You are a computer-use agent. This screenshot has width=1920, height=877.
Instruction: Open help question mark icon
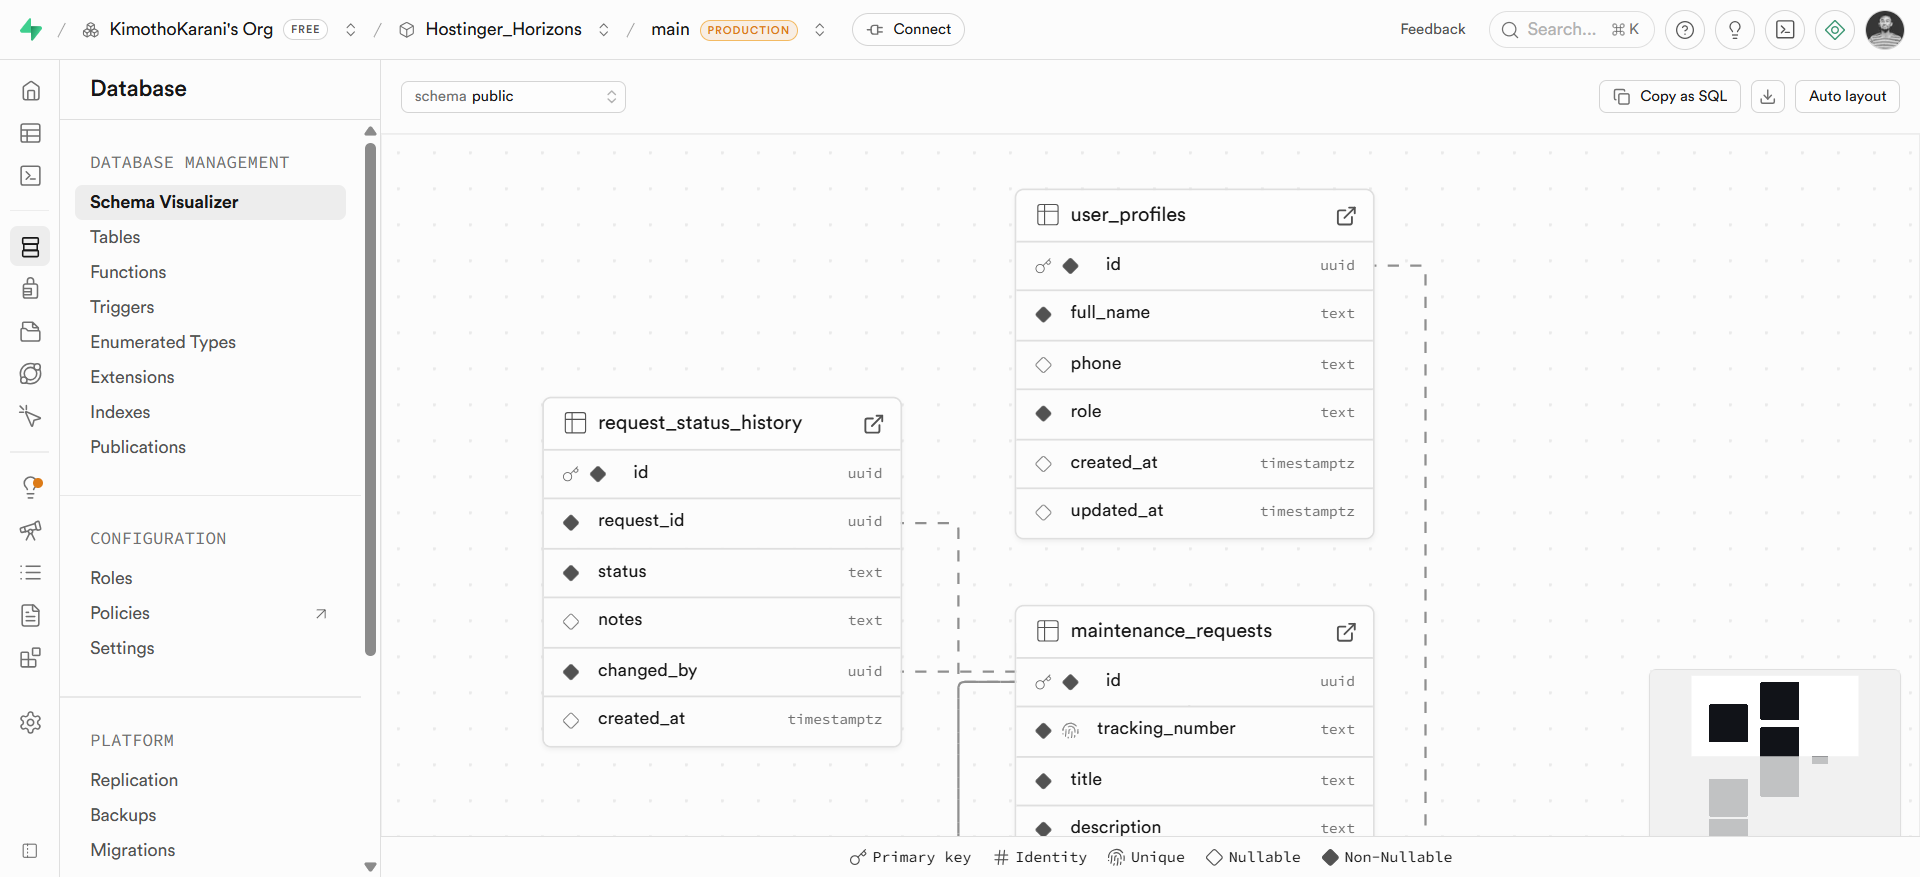coord(1685,30)
